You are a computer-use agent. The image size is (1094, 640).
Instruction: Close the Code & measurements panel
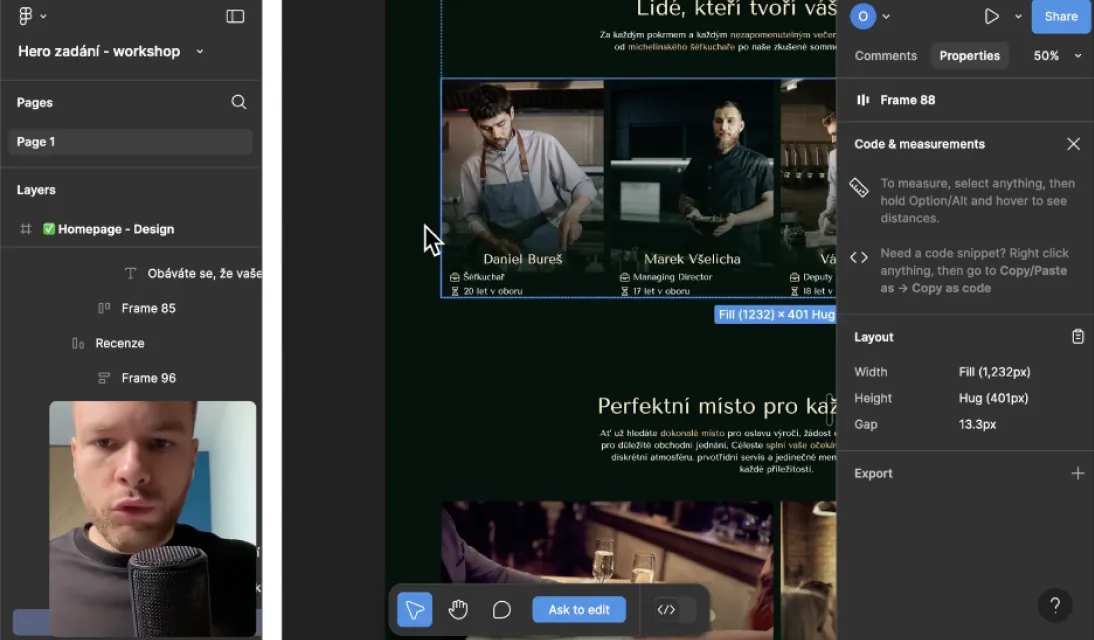pos(1073,144)
